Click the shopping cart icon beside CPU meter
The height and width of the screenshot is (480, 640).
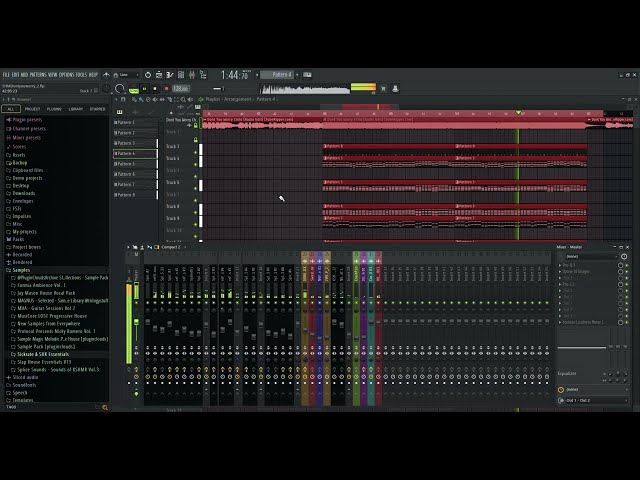click(383, 88)
